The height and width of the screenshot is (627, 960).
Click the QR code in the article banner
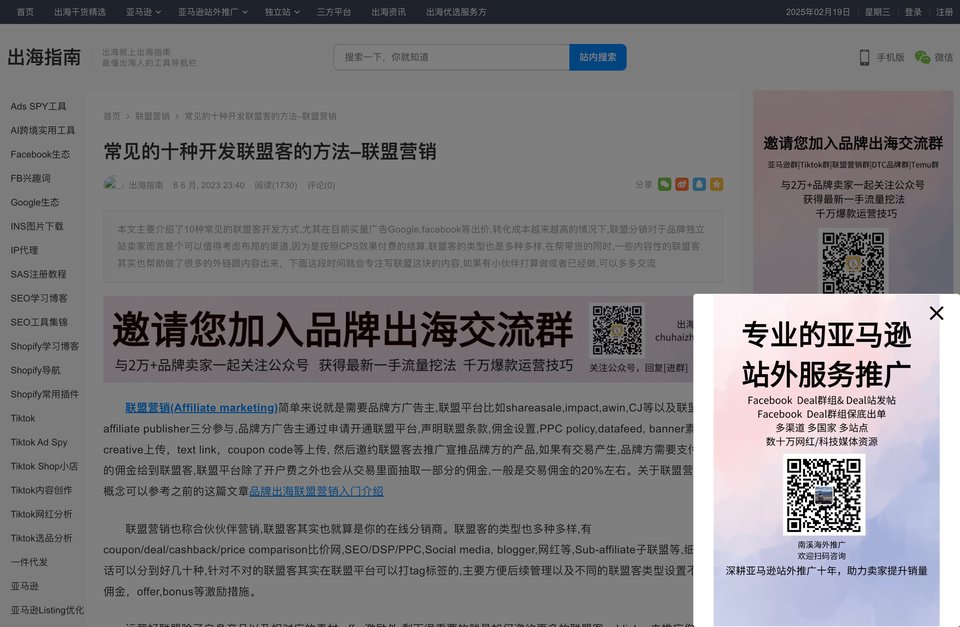617,331
